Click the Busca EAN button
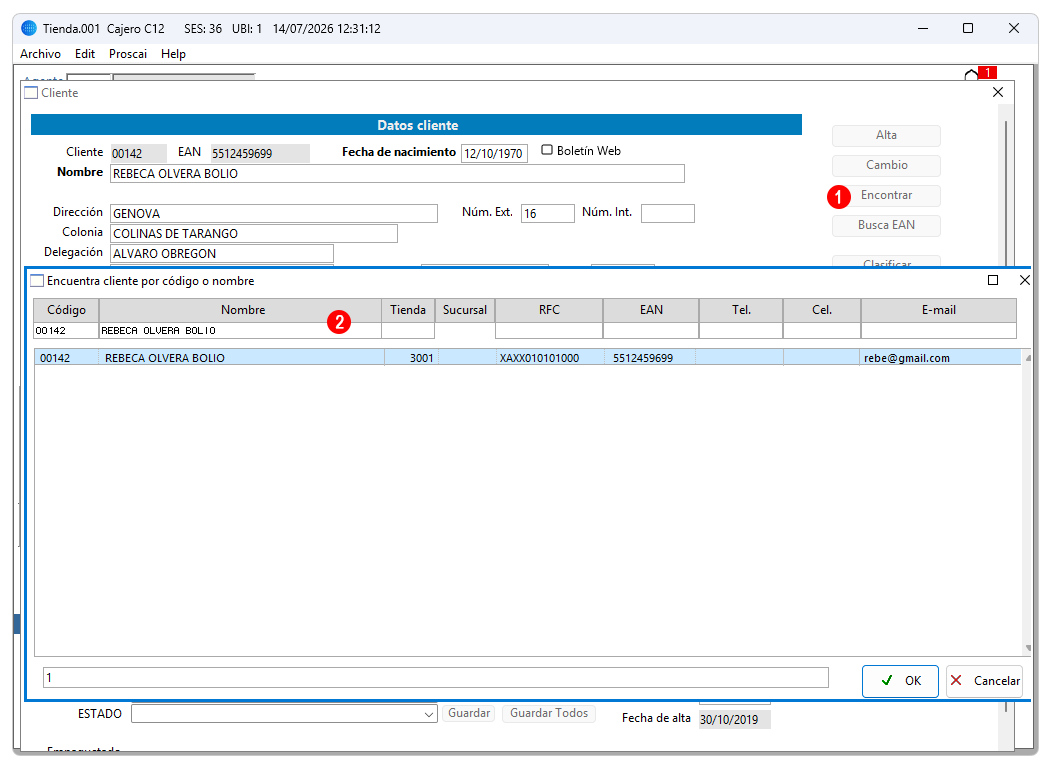Viewport: 1054px width, 770px height. [x=886, y=225]
